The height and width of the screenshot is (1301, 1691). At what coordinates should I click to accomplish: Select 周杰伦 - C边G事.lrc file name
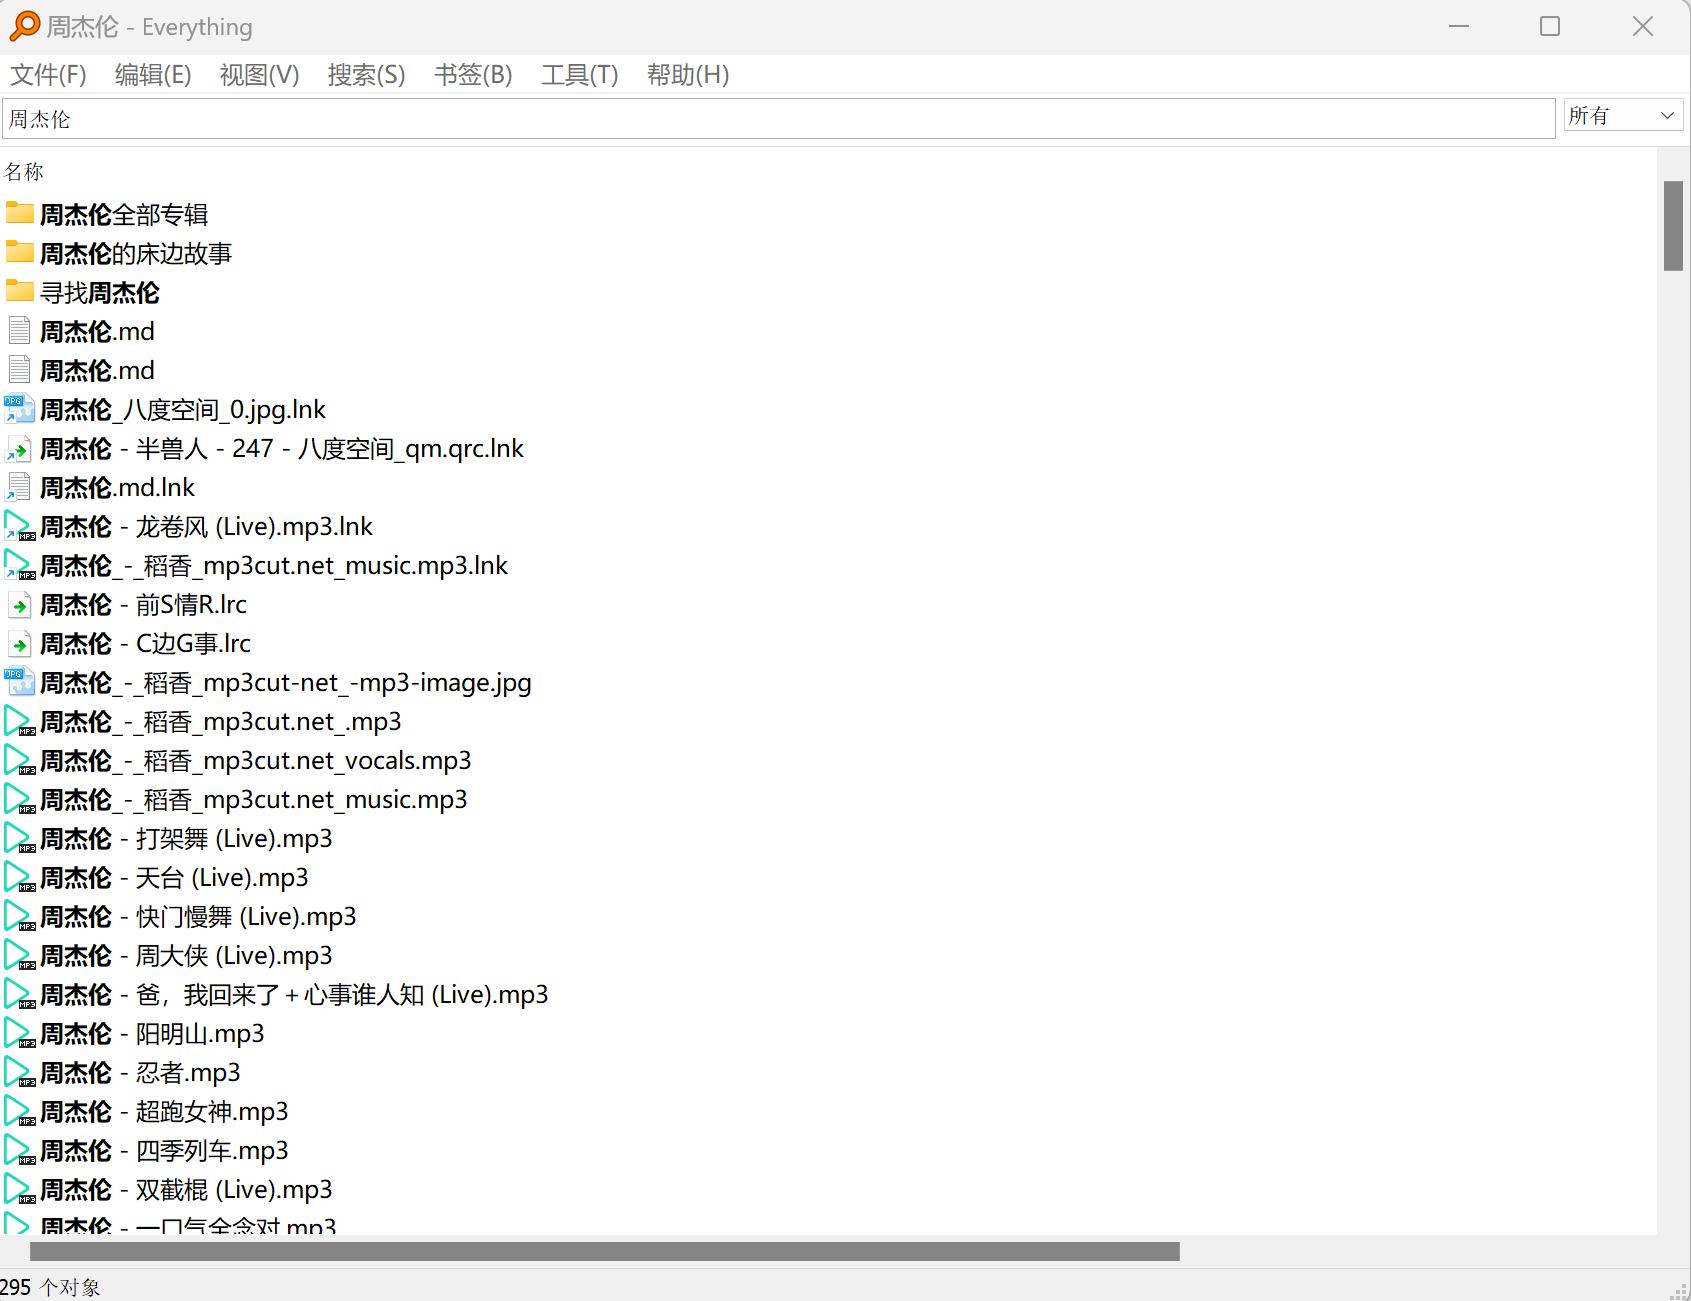[146, 643]
